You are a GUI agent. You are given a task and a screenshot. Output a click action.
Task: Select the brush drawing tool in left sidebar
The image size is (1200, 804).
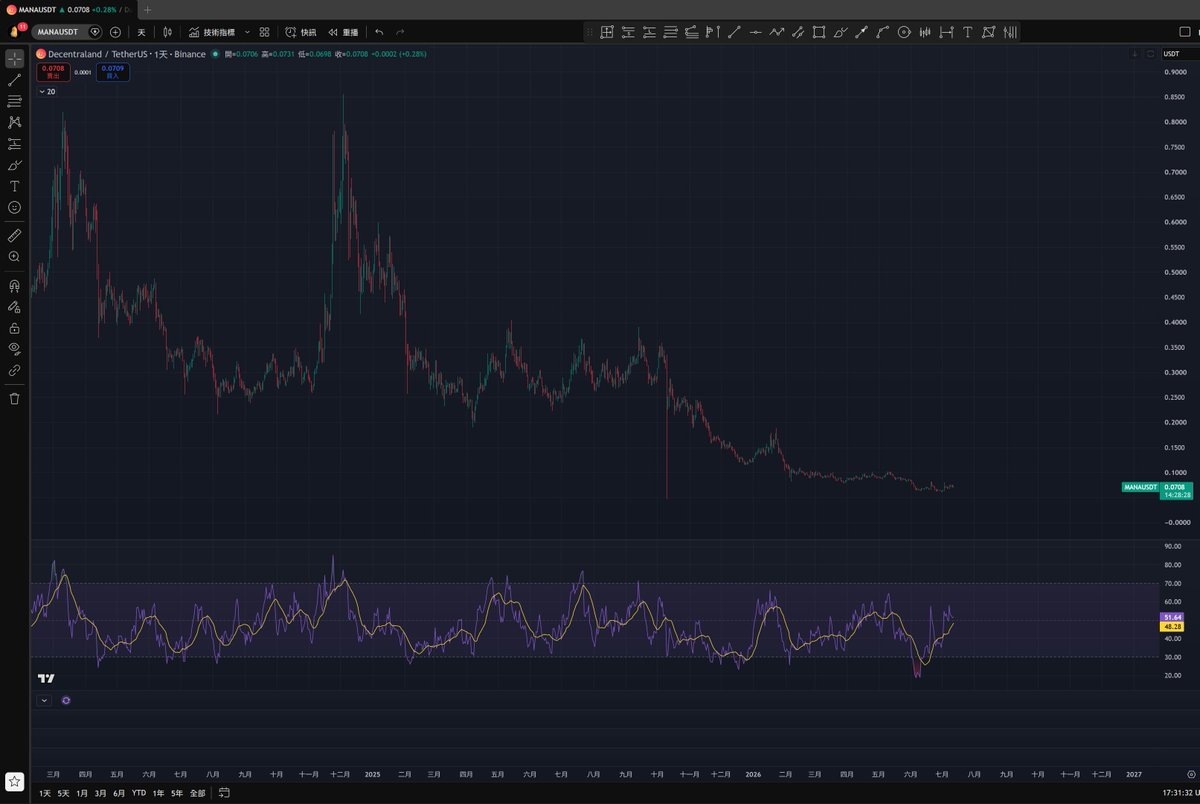pos(14,165)
